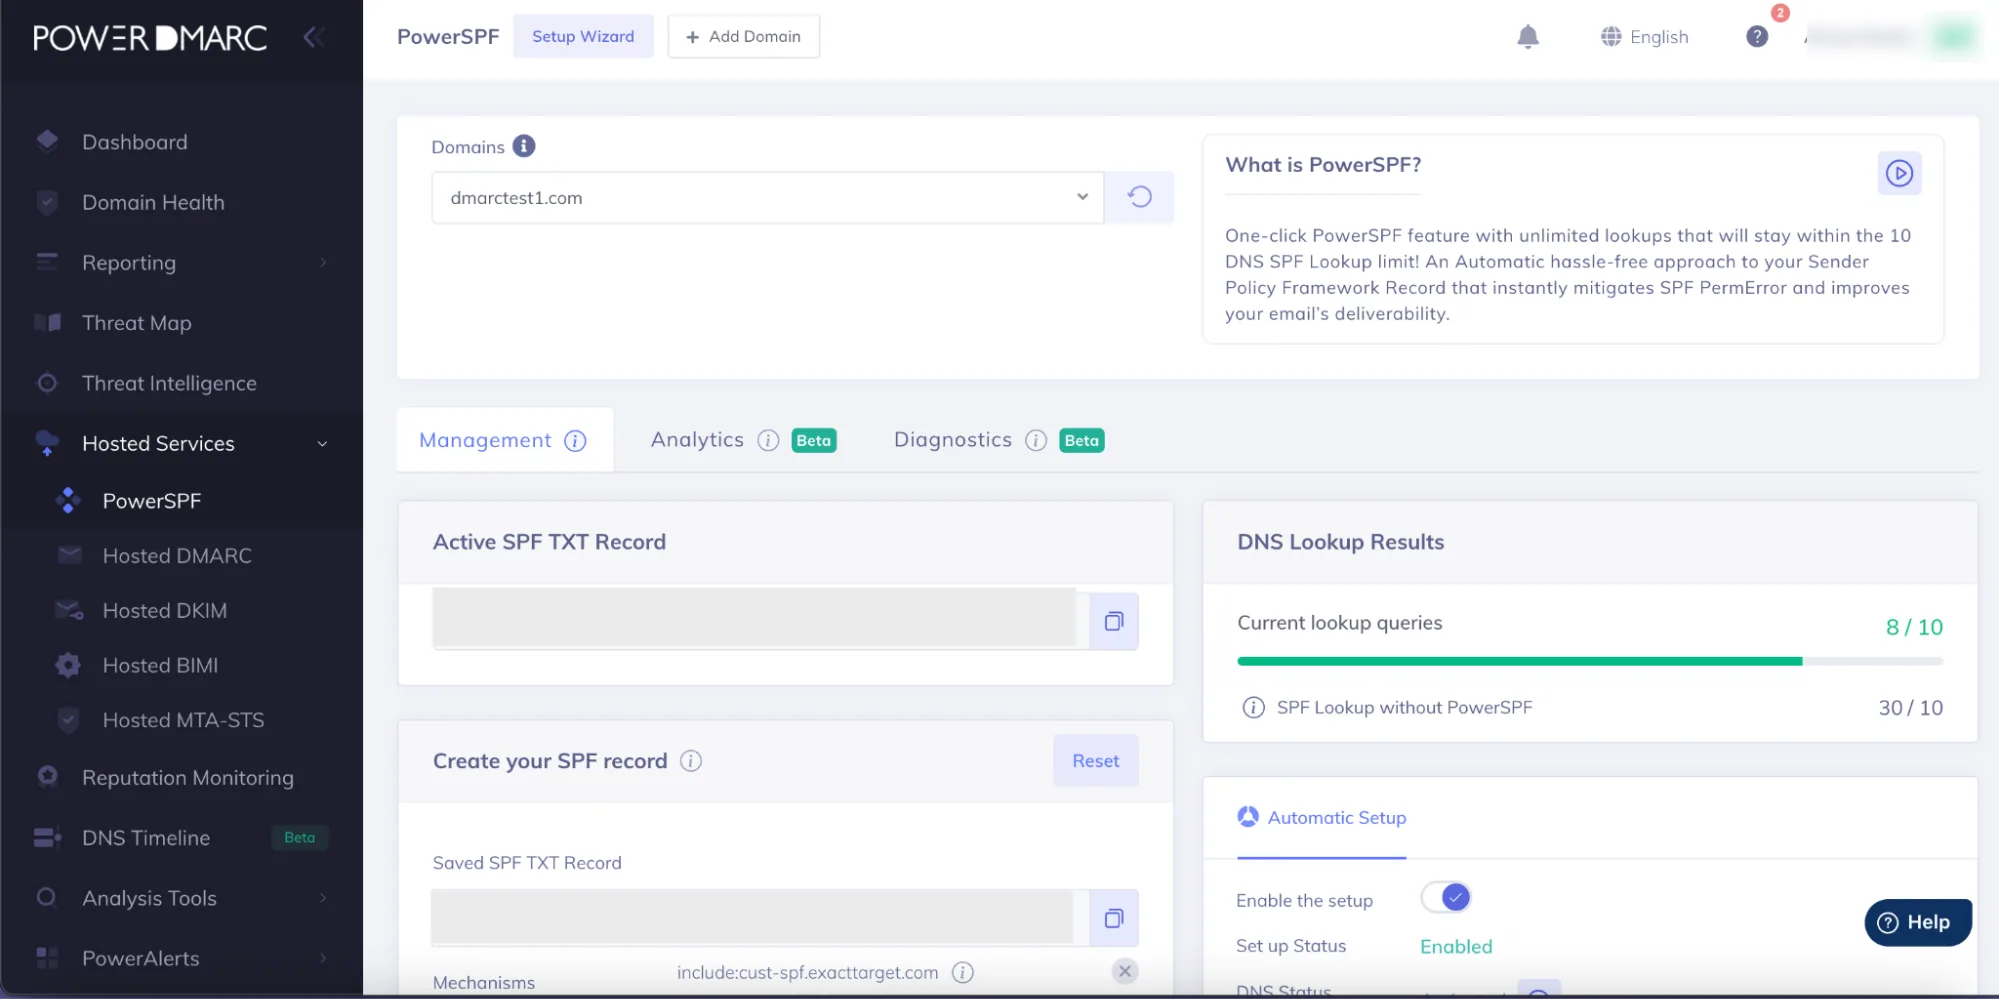
Task: Copy the Active SPF TXT Record
Action: tap(1113, 621)
